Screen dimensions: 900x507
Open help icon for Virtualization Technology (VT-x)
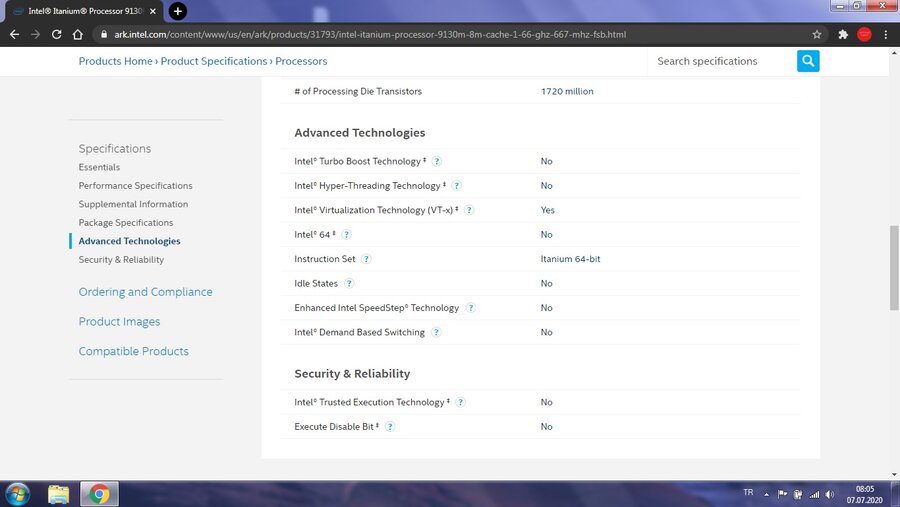click(469, 210)
